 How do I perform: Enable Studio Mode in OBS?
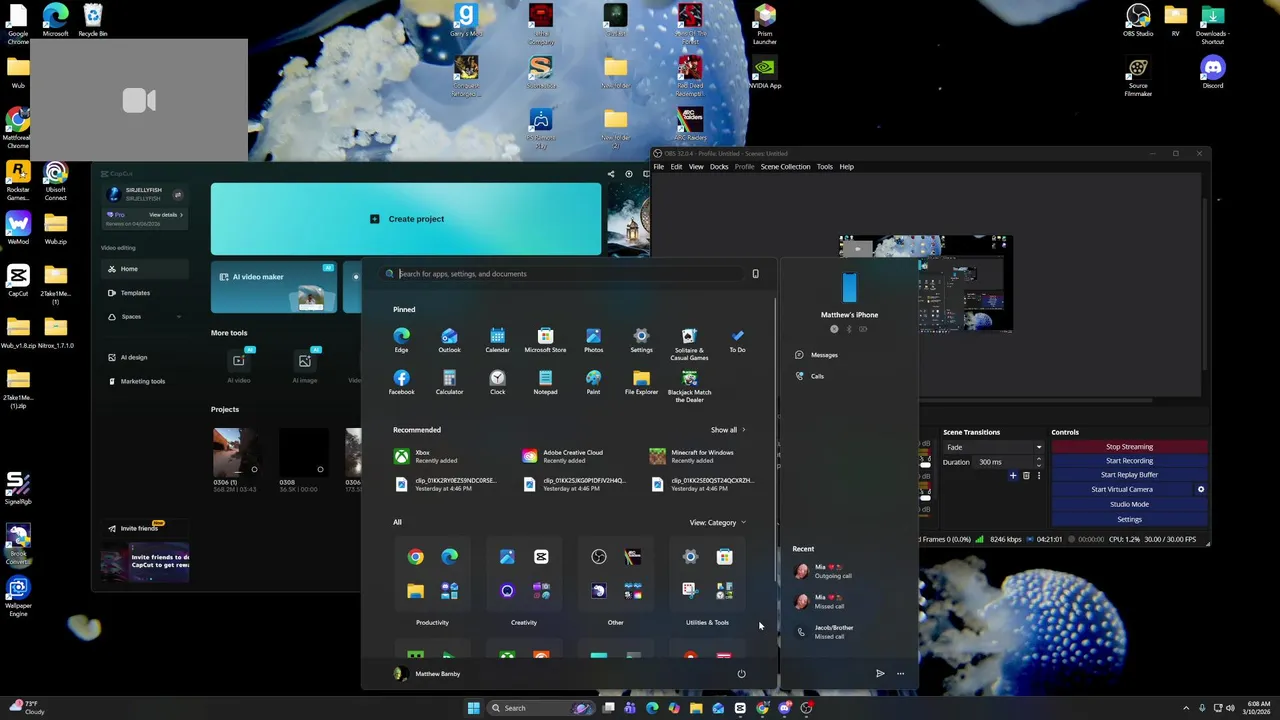pos(1129,504)
